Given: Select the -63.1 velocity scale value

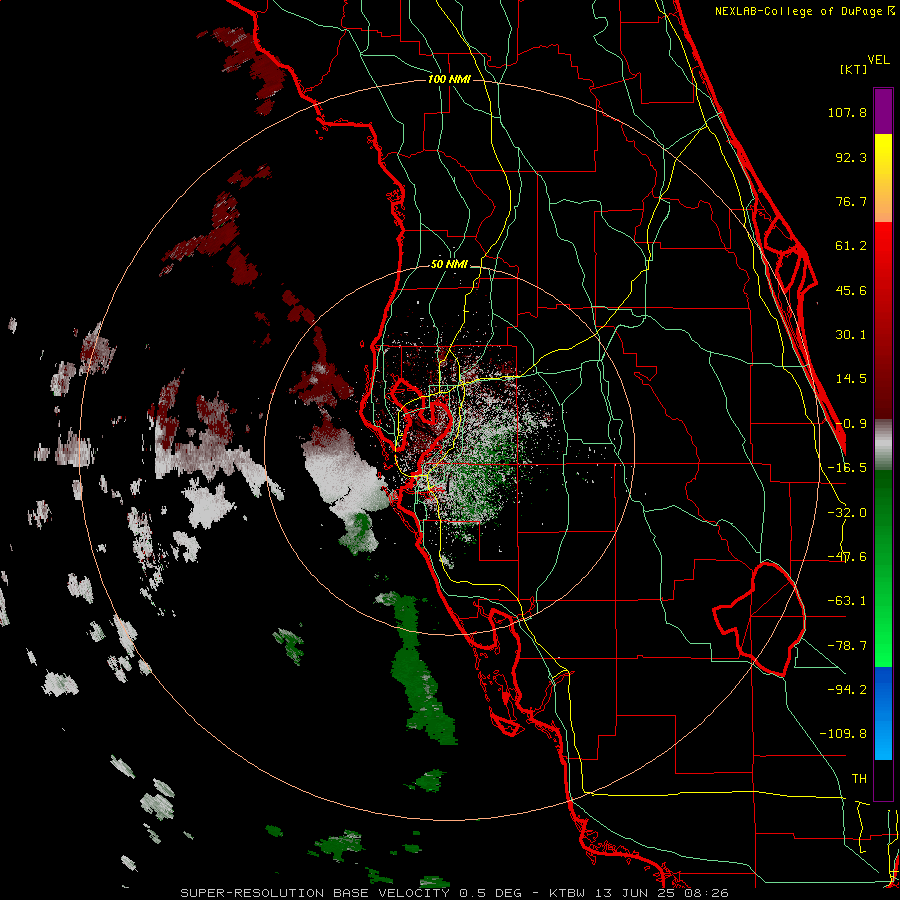Looking at the screenshot, I should click(x=847, y=601).
